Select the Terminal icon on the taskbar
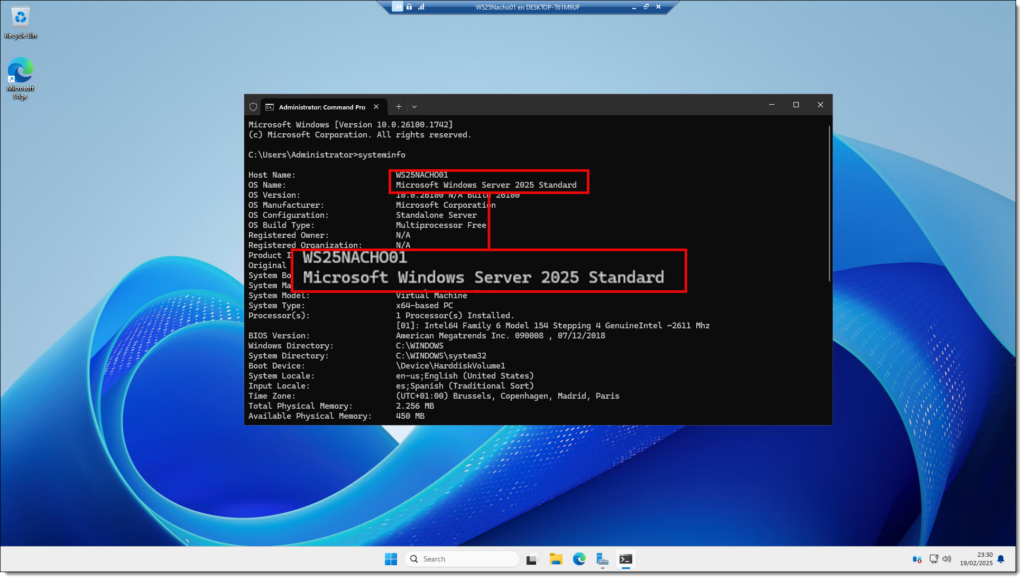This screenshot has height=580, width=1024. (628, 560)
